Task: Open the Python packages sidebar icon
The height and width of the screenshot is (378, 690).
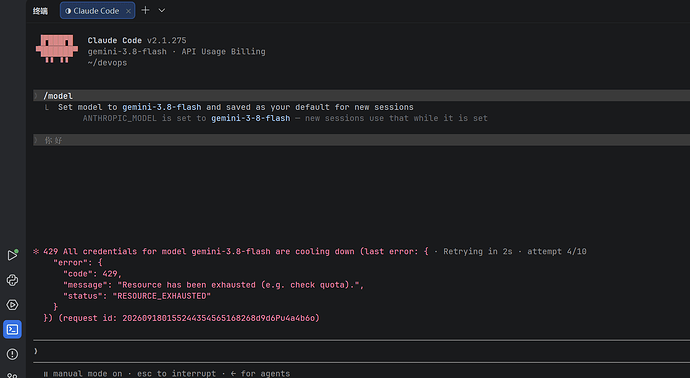Action: click(12, 280)
